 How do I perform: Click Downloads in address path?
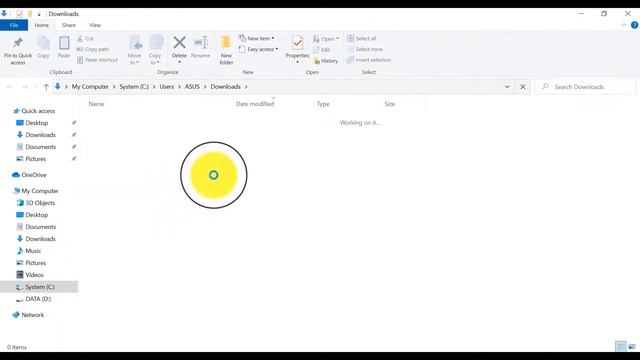225,87
